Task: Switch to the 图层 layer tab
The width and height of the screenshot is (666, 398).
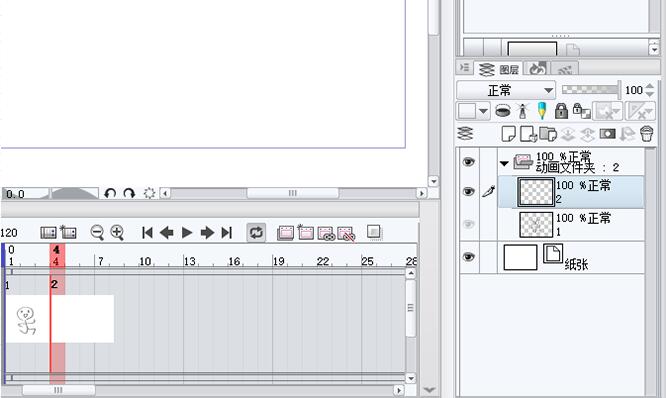Action: pos(499,69)
